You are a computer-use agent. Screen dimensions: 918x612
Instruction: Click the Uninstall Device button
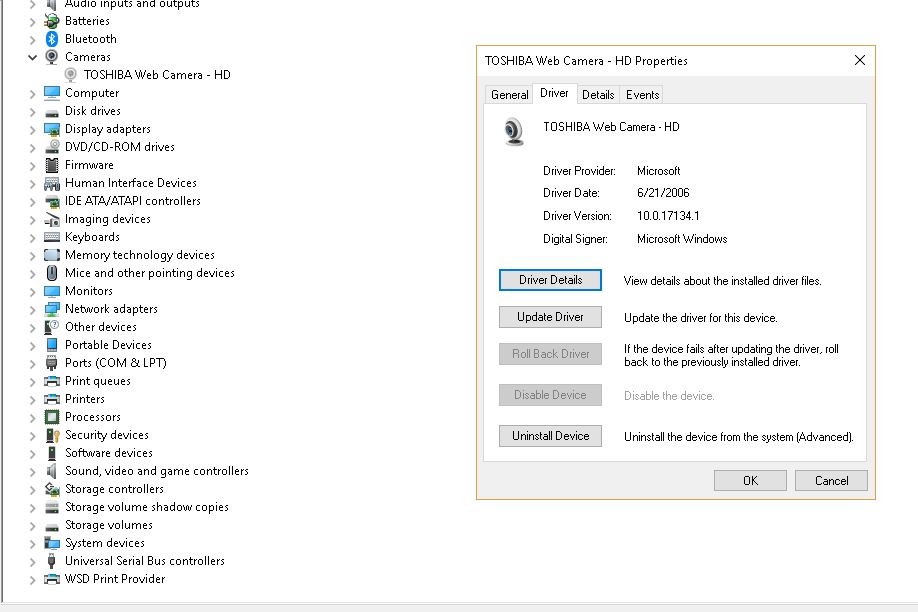[550, 436]
